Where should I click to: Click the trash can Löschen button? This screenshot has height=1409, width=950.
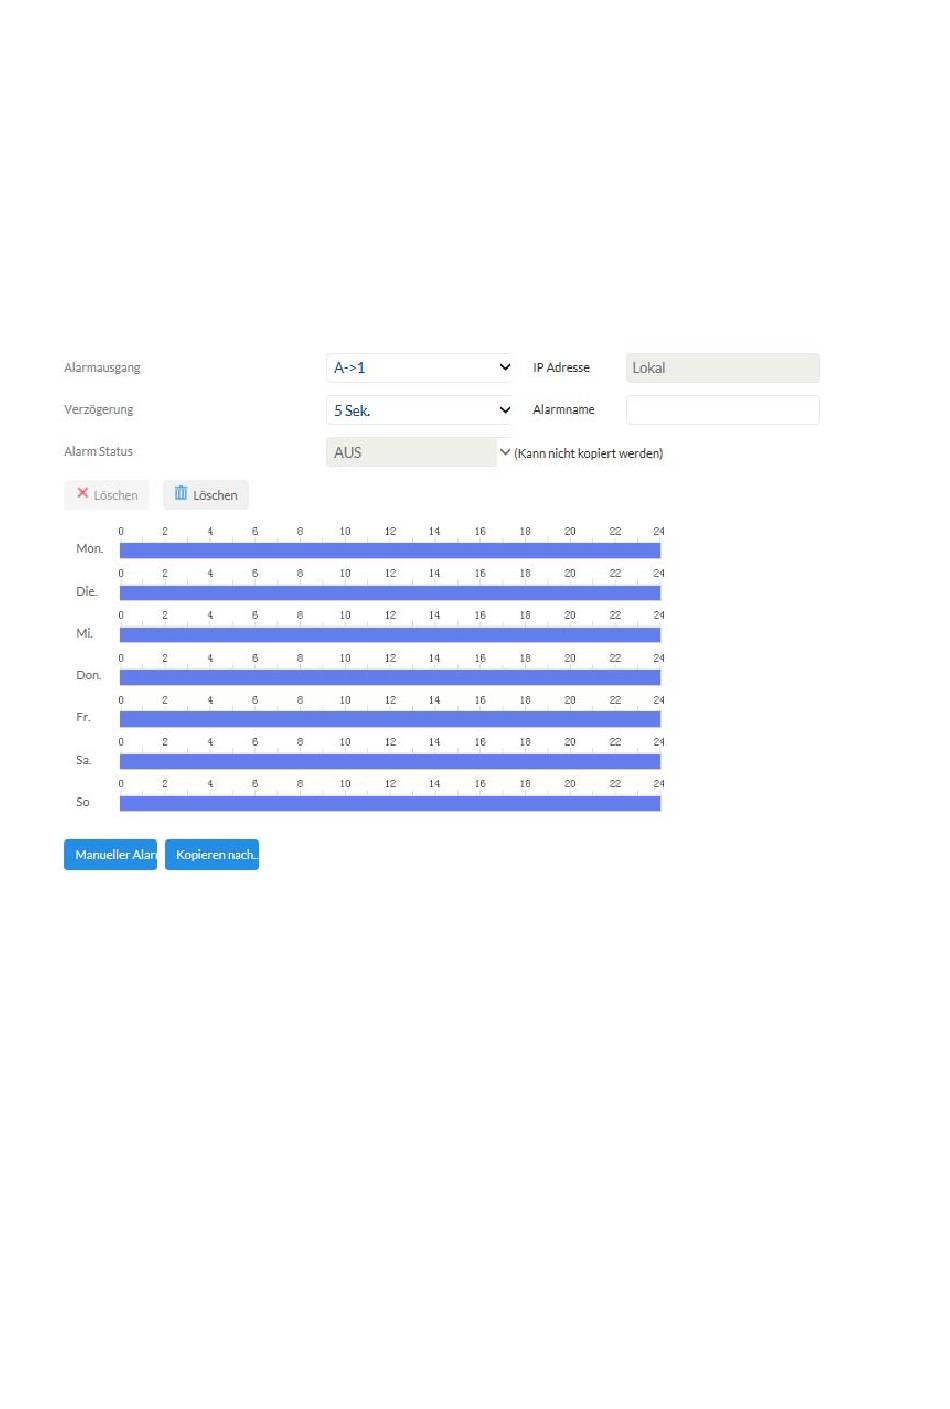click(x=206, y=495)
